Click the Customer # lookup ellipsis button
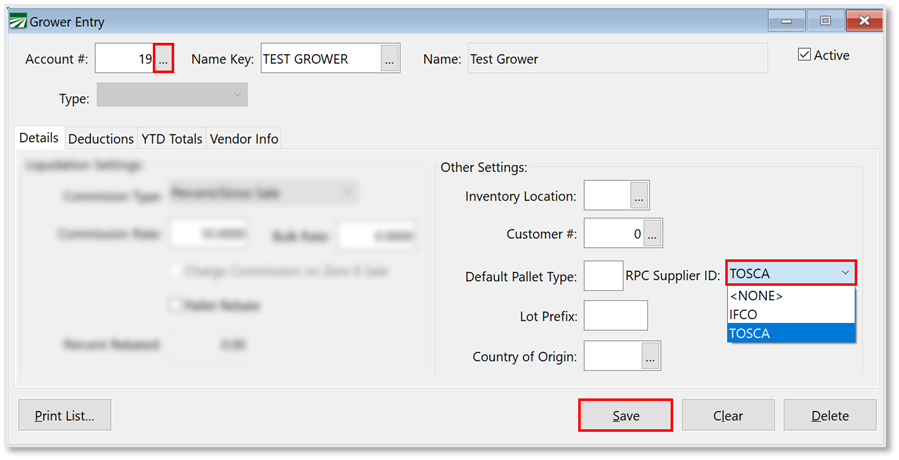Image resolution: width=899 pixels, height=460 pixels. pos(652,235)
